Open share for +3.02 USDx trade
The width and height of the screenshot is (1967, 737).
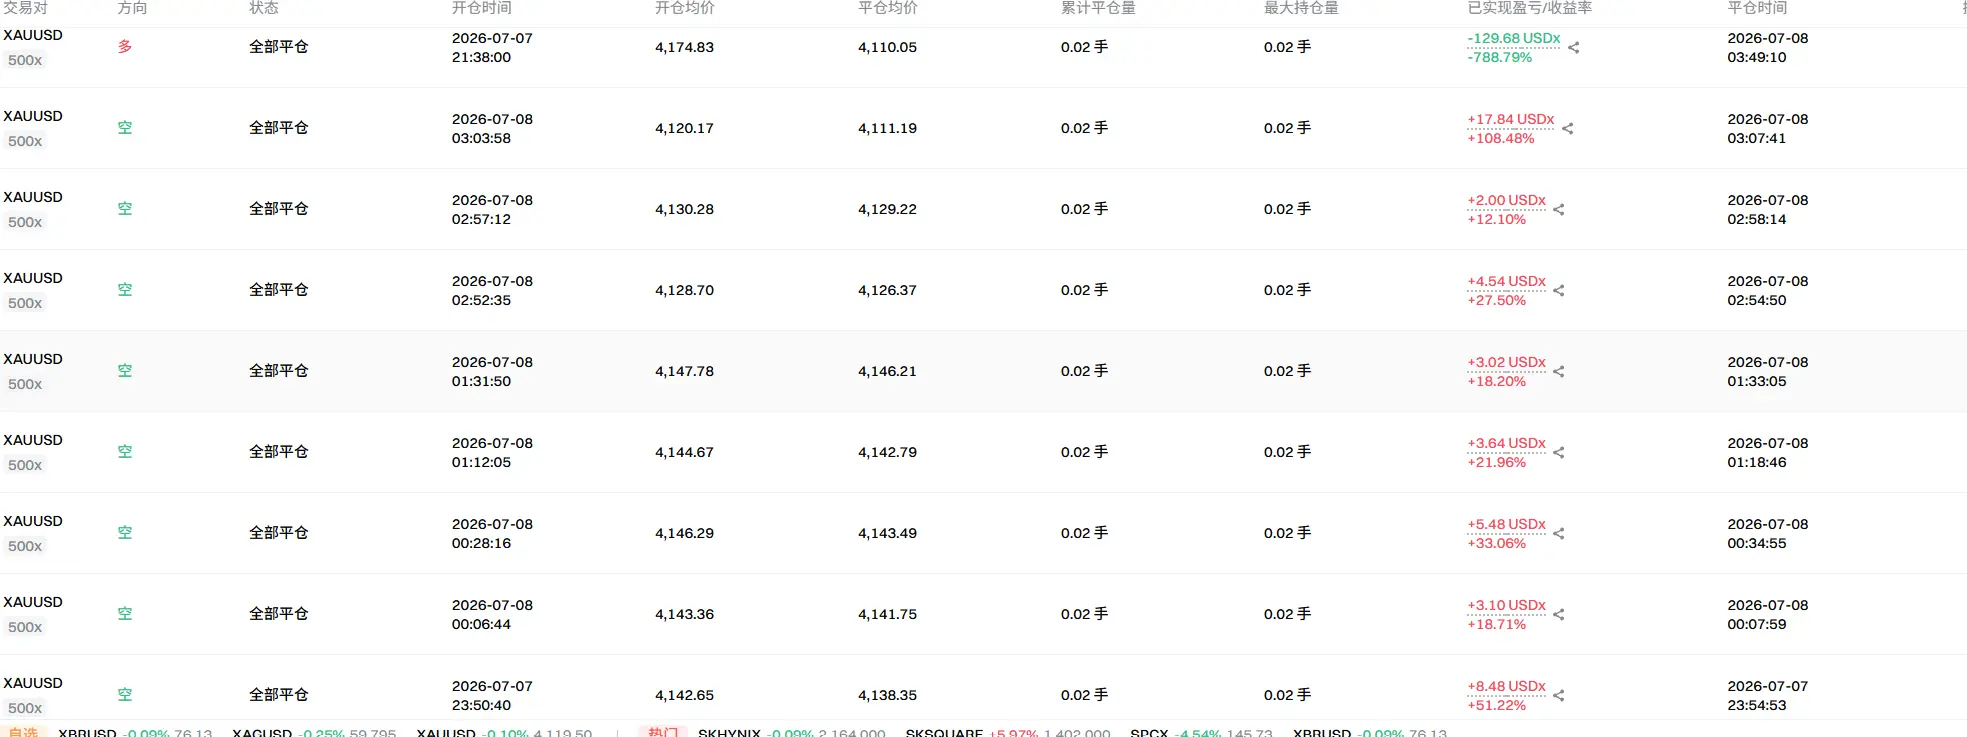click(x=1558, y=372)
